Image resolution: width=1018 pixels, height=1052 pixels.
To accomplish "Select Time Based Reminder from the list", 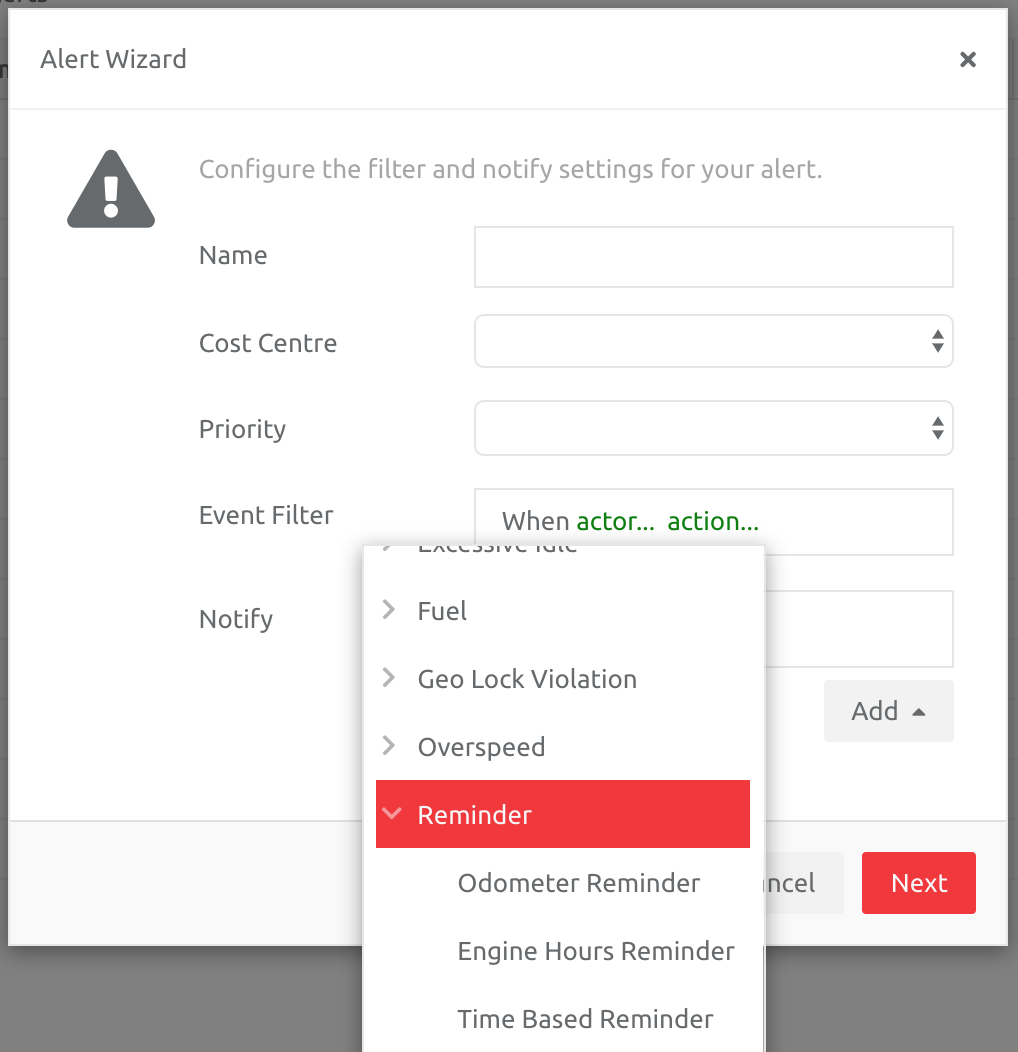I will [585, 1019].
